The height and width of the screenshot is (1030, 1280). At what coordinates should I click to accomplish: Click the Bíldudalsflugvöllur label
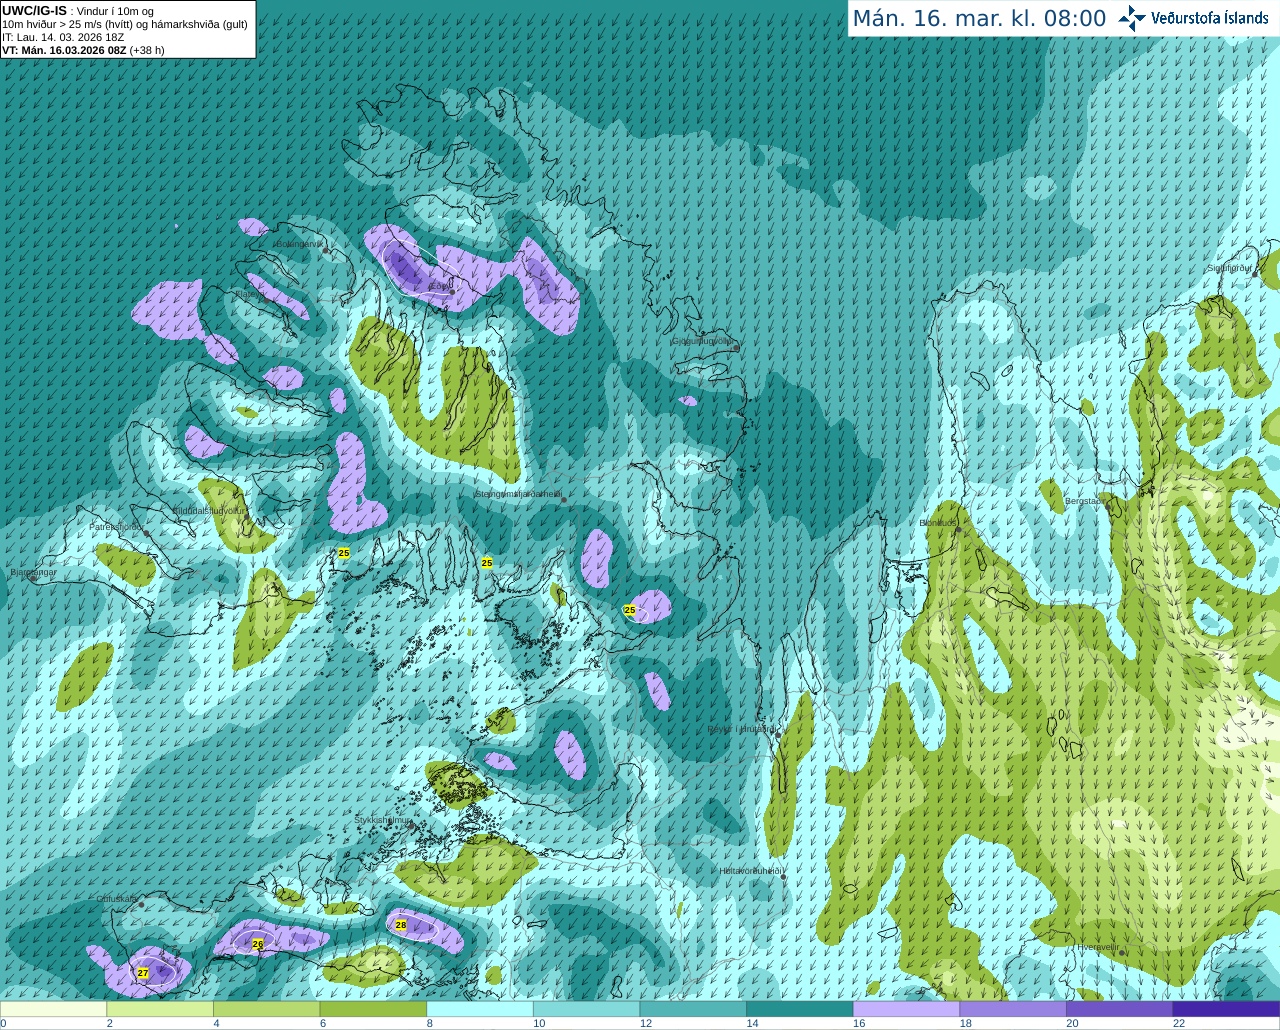(x=208, y=510)
